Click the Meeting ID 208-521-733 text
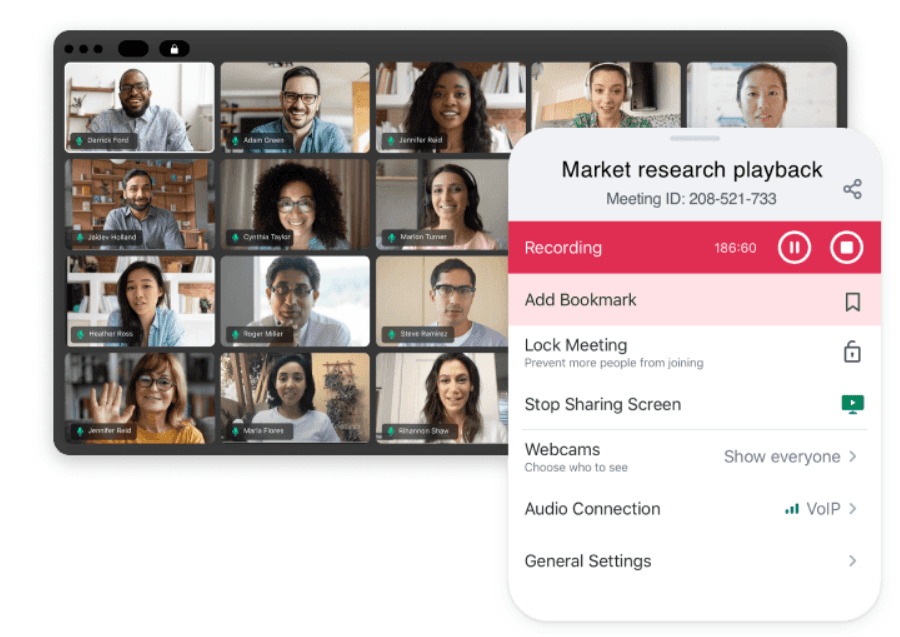 691,199
